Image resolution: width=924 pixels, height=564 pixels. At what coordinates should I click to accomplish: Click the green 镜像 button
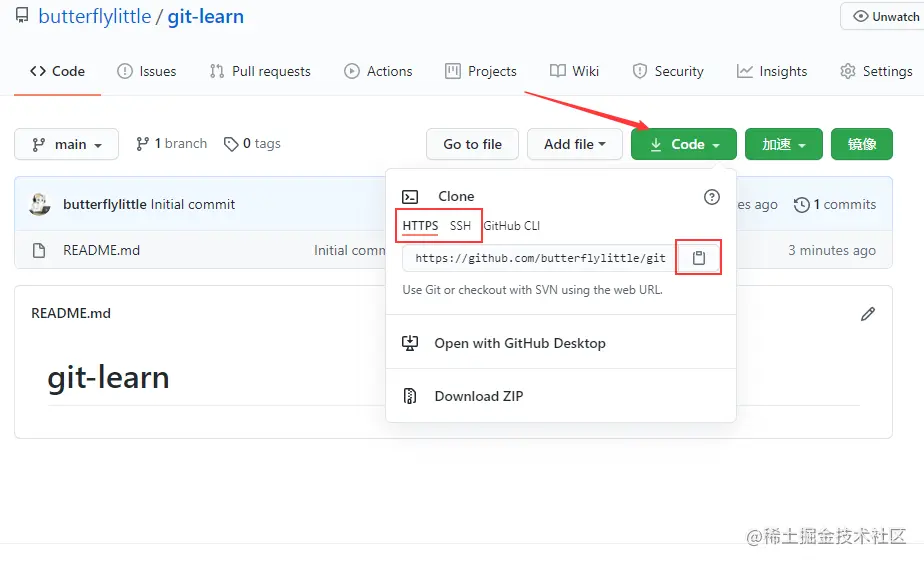click(862, 144)
